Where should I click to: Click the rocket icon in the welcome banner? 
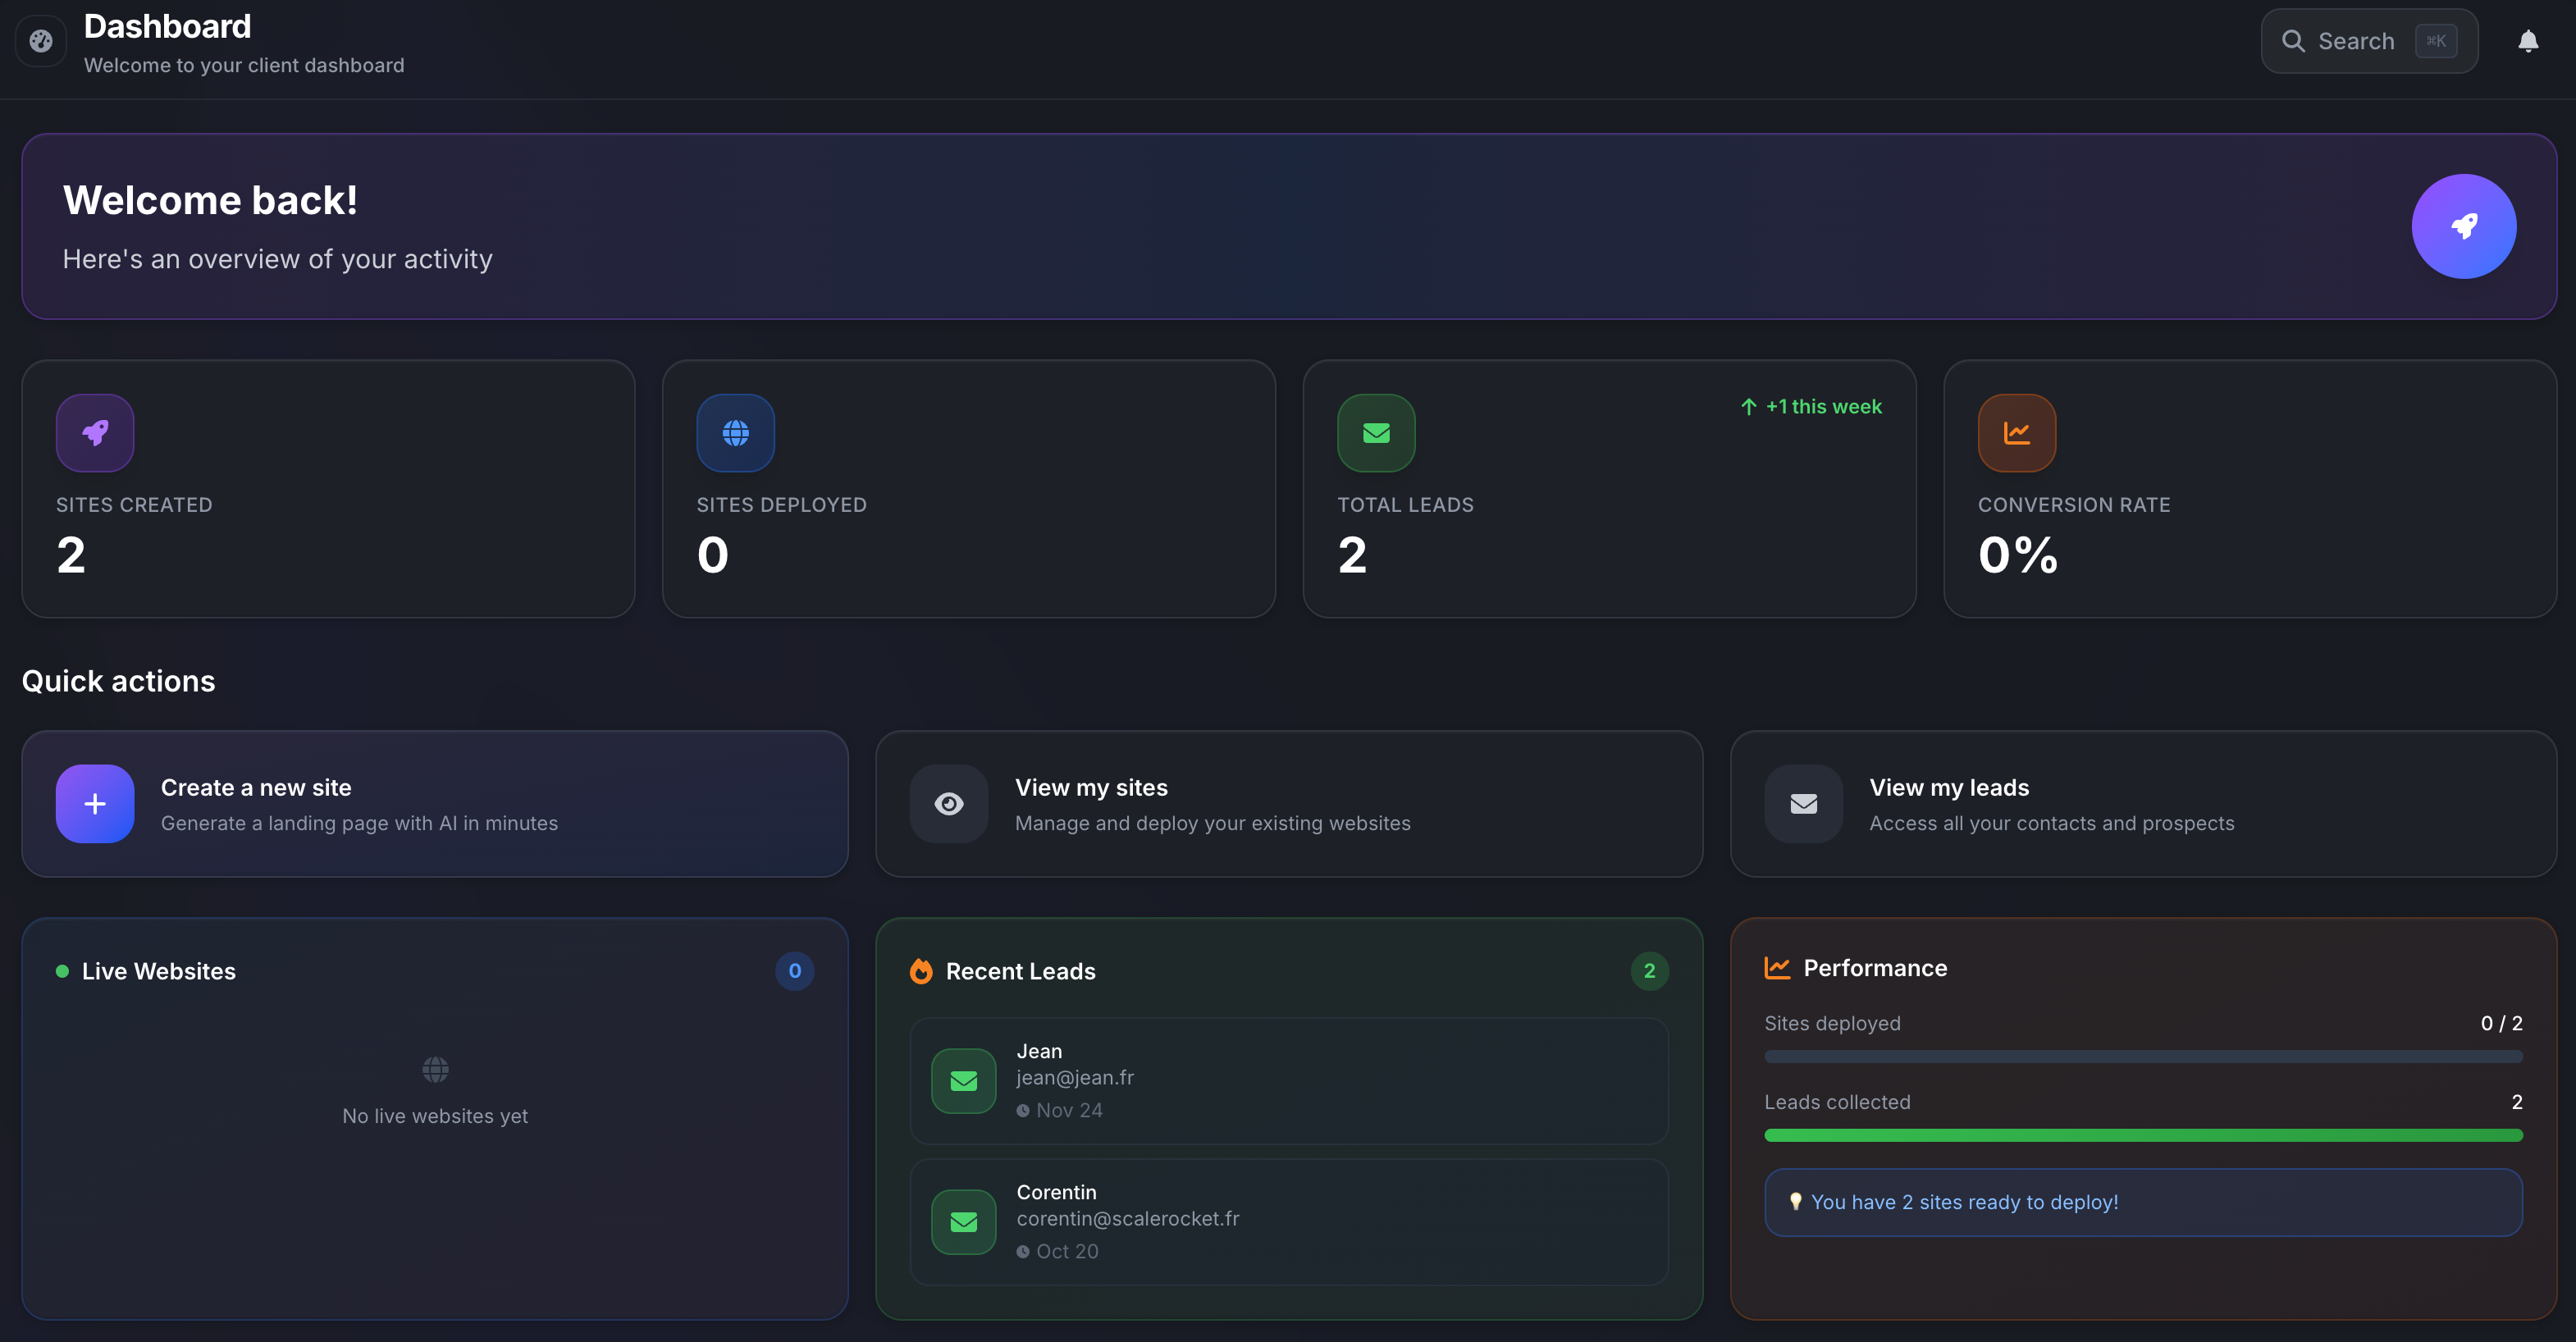click(x=2463, y=226)
